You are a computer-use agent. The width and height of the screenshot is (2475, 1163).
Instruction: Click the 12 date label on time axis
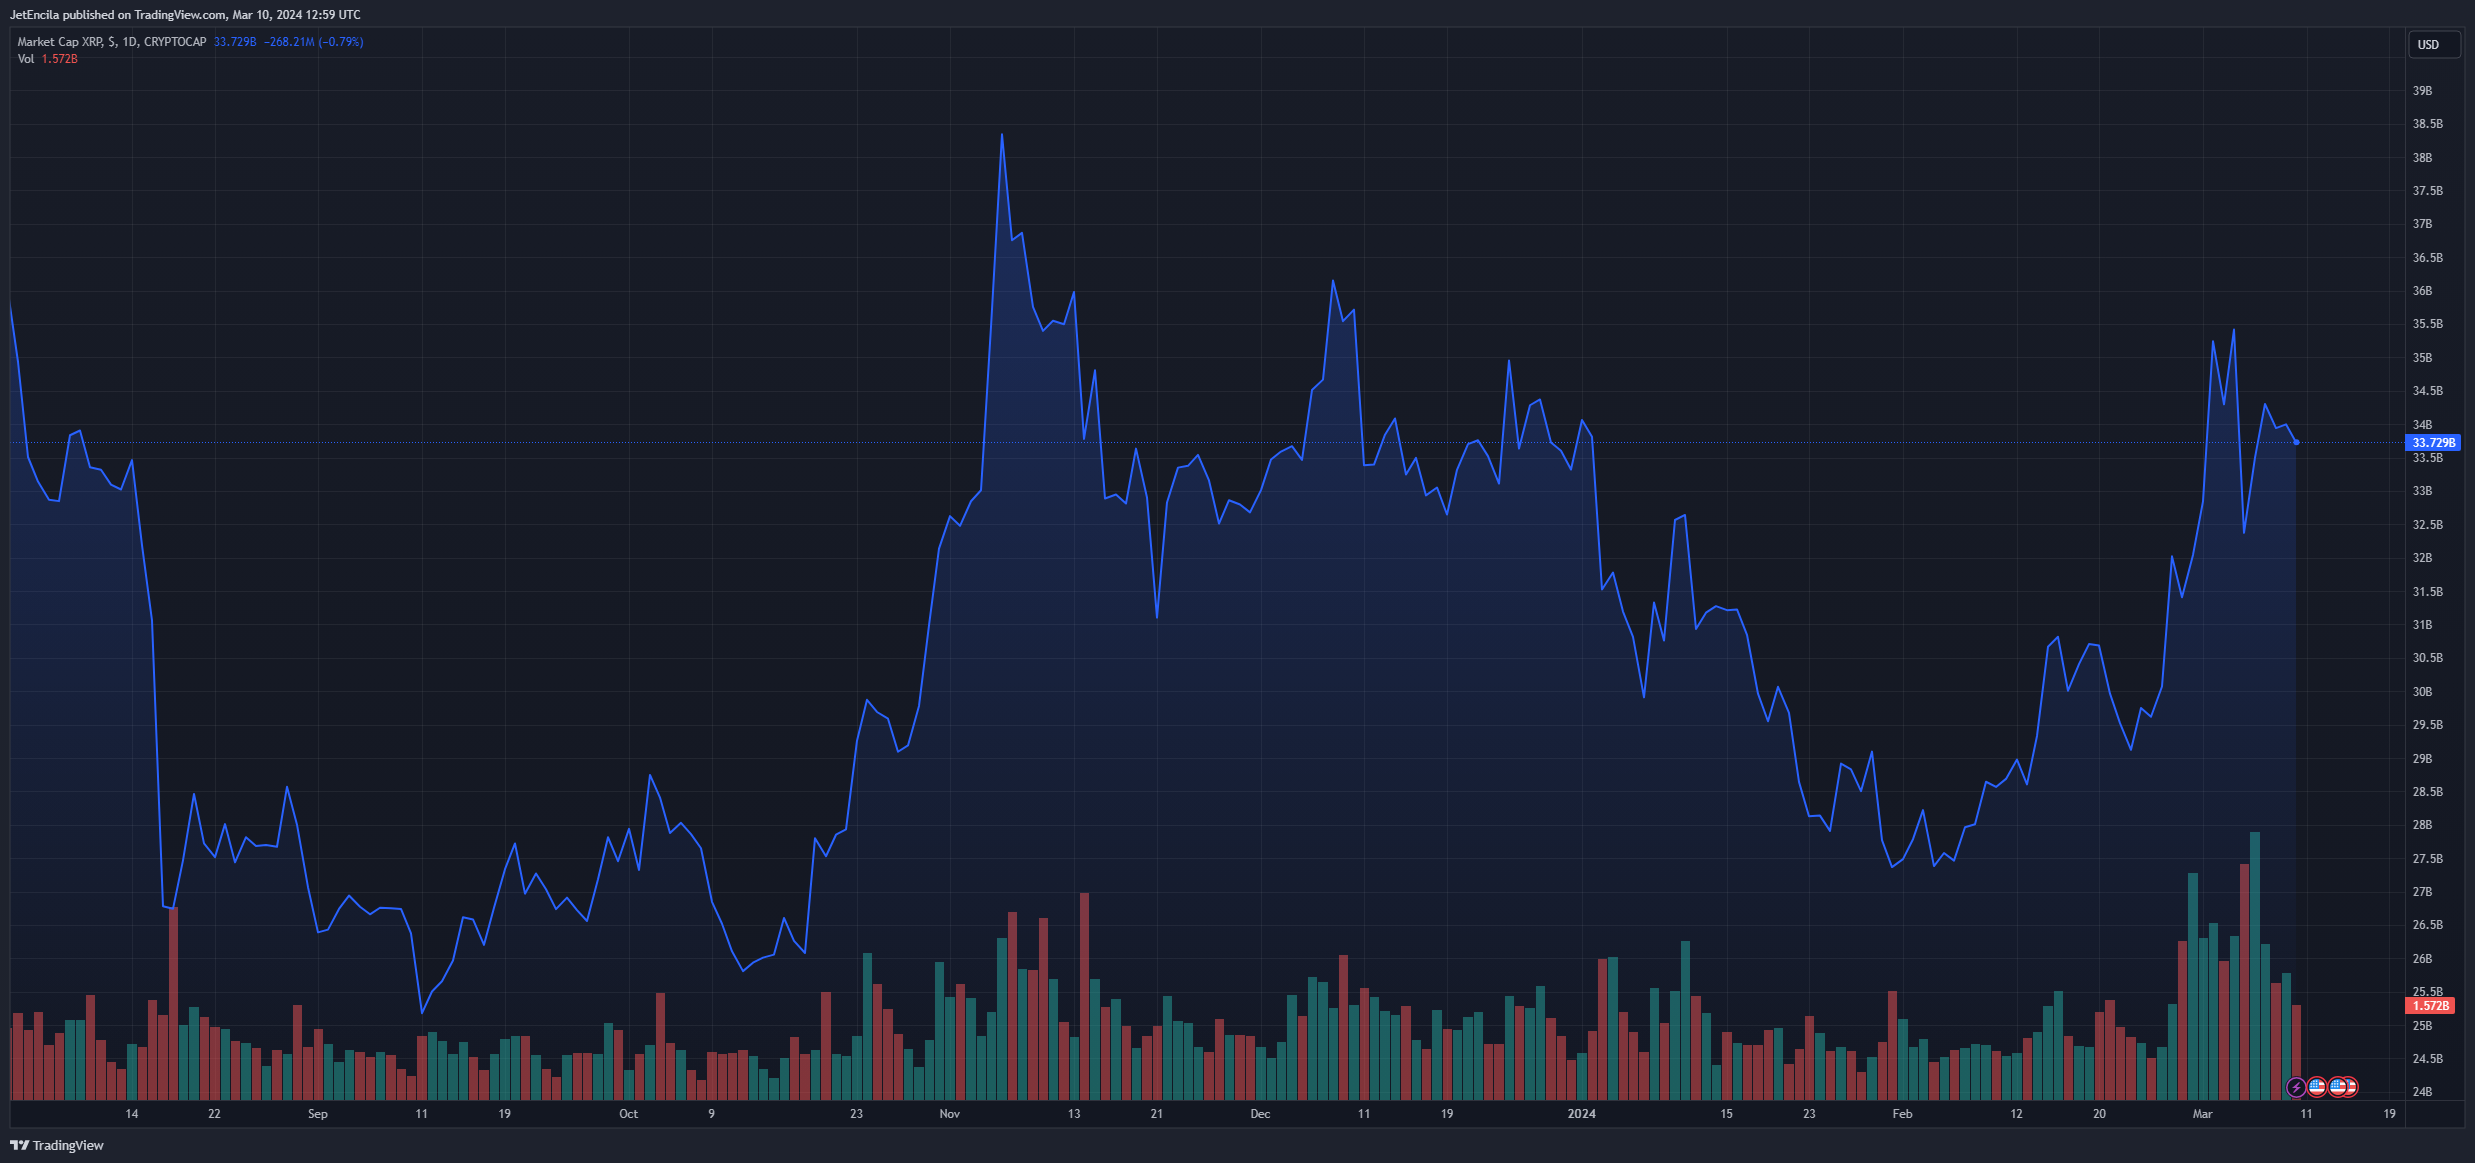pyautogui.click(x=2016, y=1114)
